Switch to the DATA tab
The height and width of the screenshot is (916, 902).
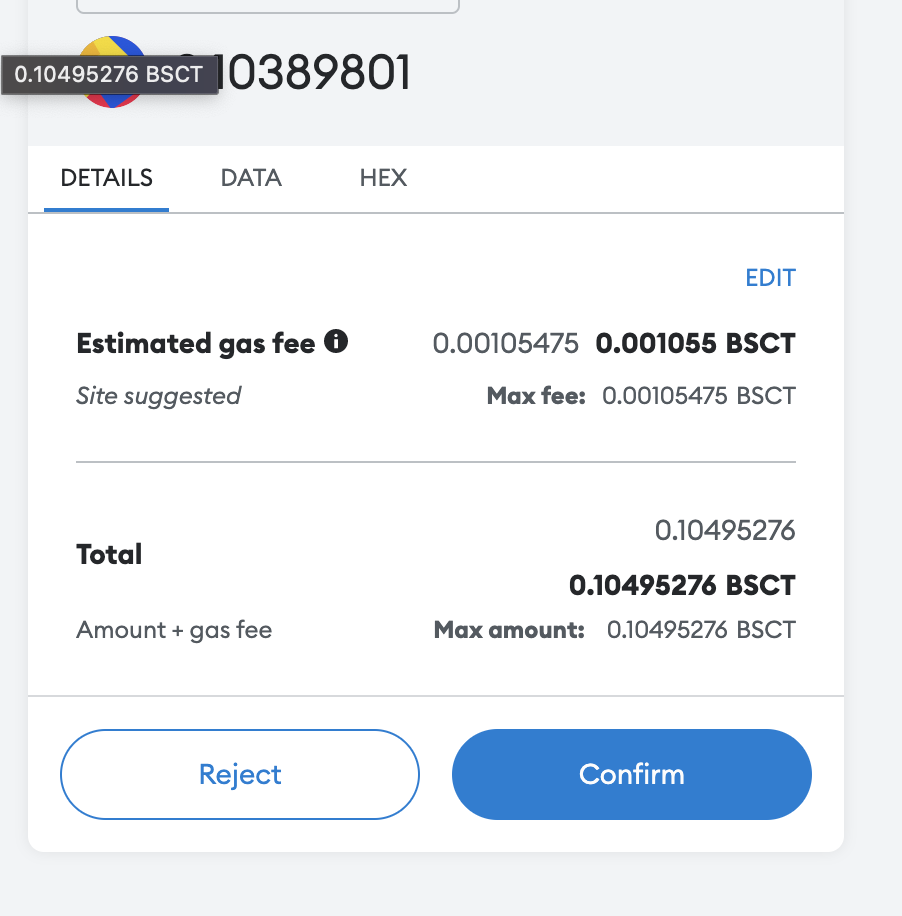pos(251,178)
